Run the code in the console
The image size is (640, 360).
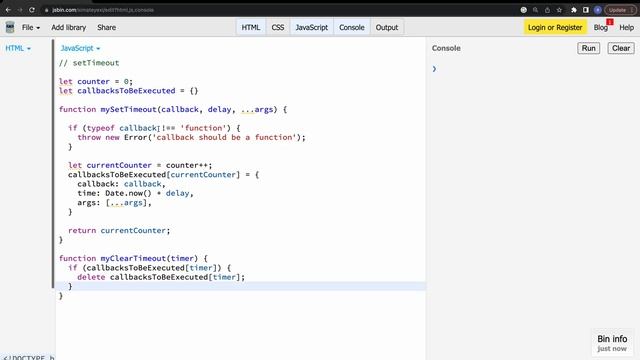coord(589,48)
